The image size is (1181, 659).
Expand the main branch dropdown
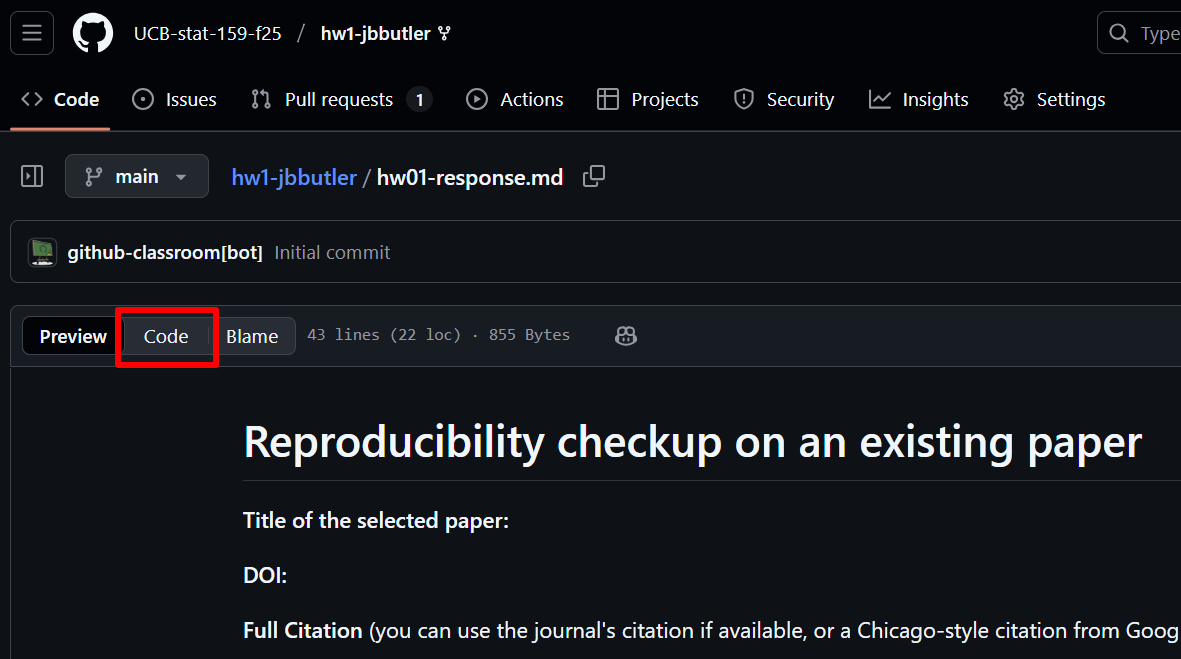[137, 177]
